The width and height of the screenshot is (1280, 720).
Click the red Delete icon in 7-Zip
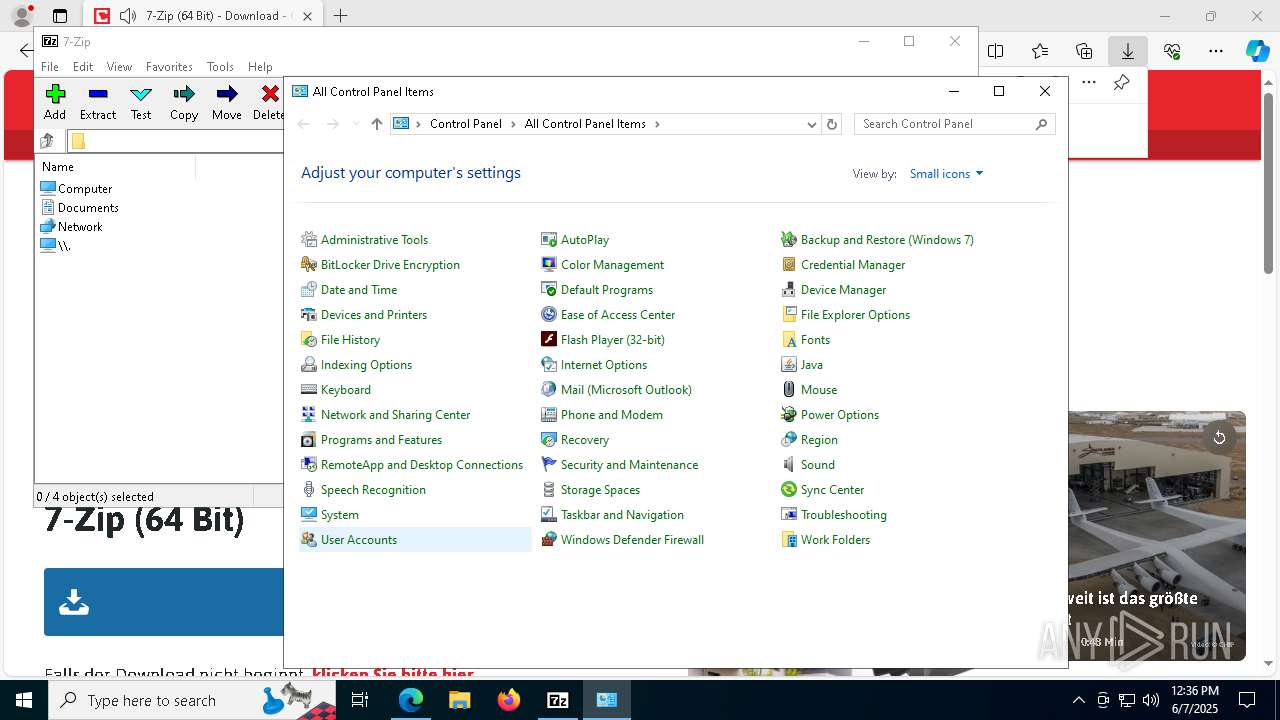269,94
